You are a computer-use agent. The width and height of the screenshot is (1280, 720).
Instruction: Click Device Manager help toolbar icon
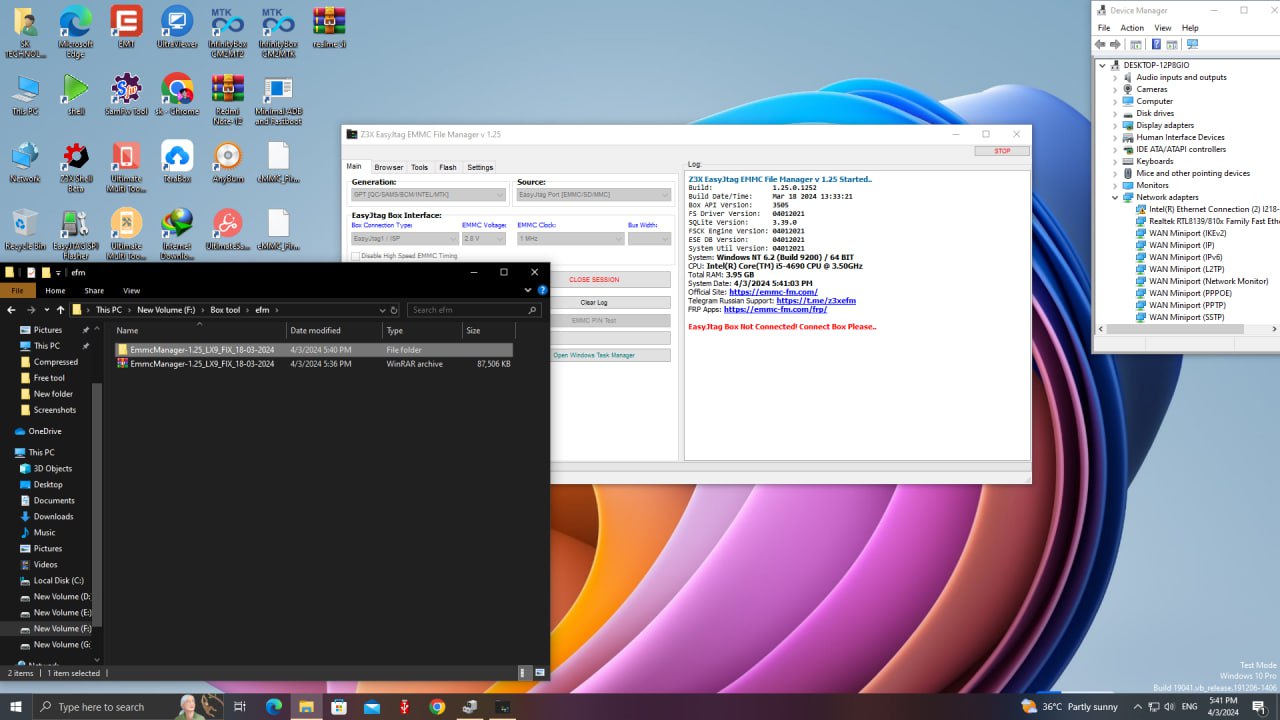tap(1157, 44)
